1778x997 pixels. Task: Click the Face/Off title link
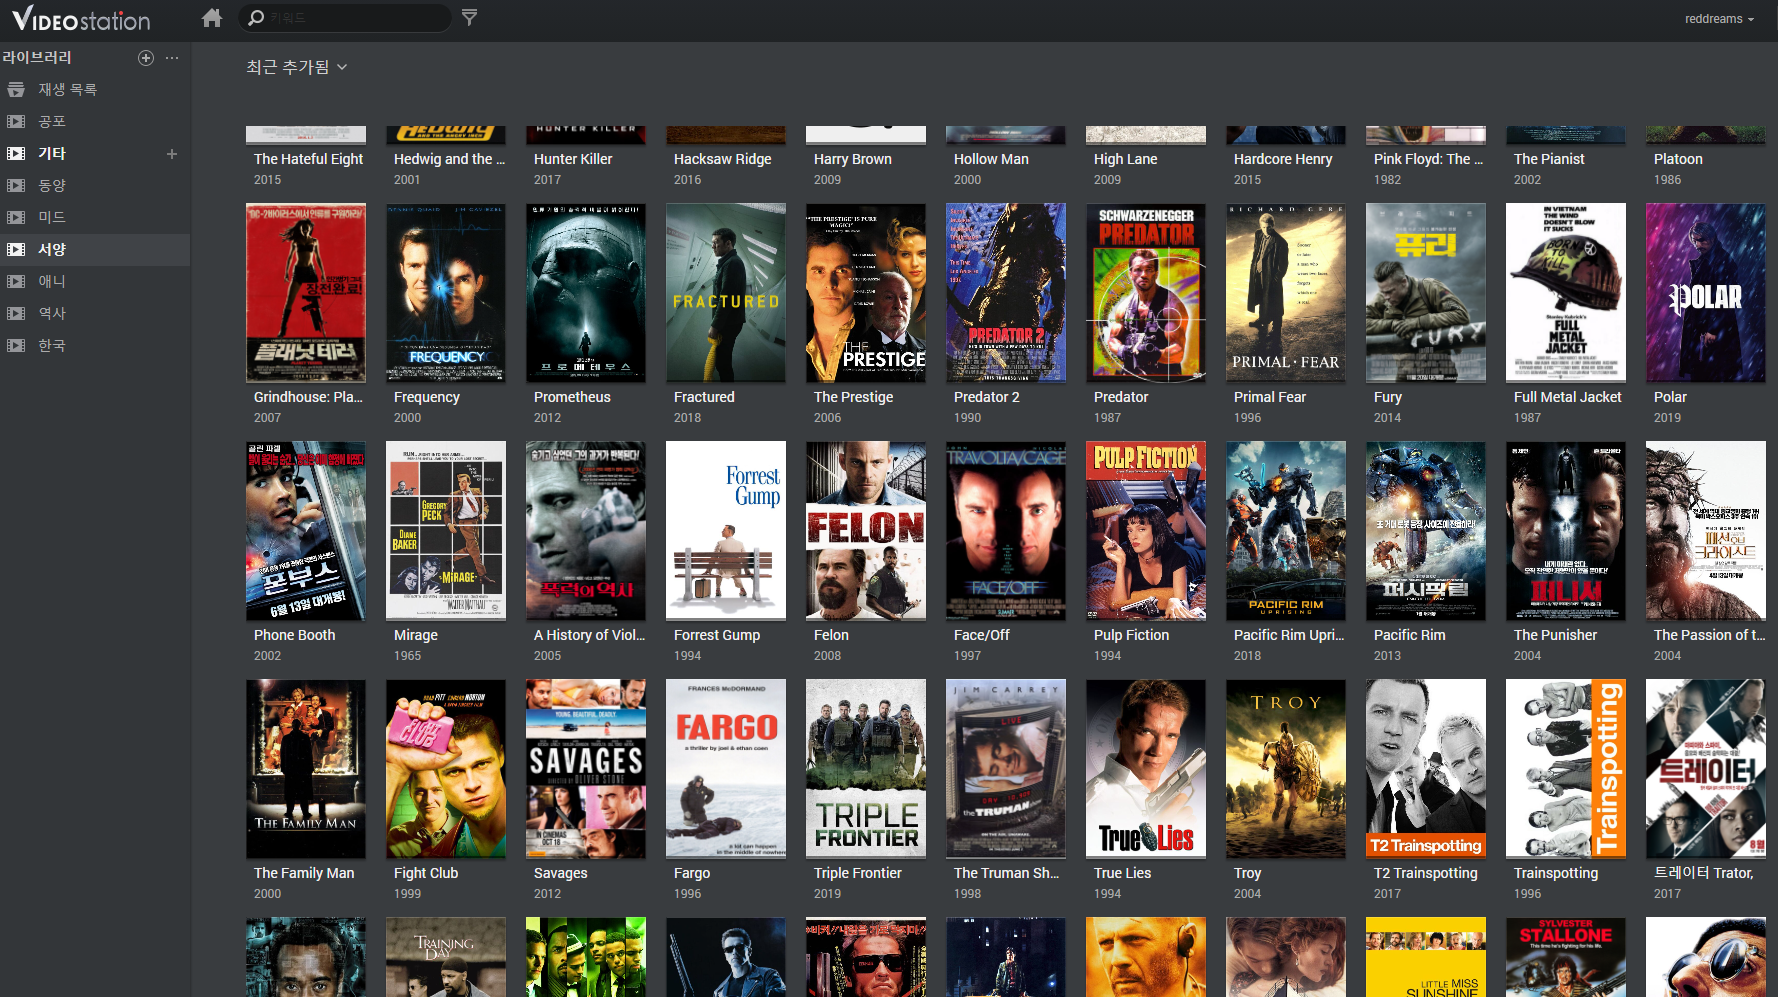pos(981,635)
